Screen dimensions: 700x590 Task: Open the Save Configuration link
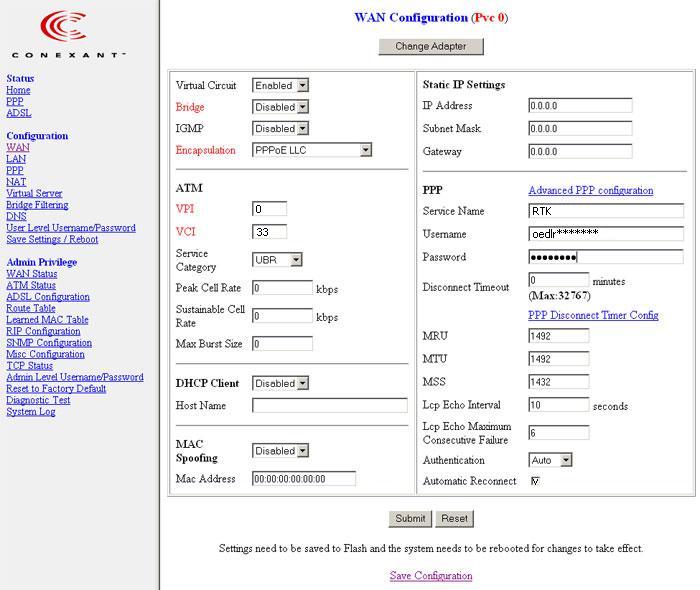[x=431, y=576]
